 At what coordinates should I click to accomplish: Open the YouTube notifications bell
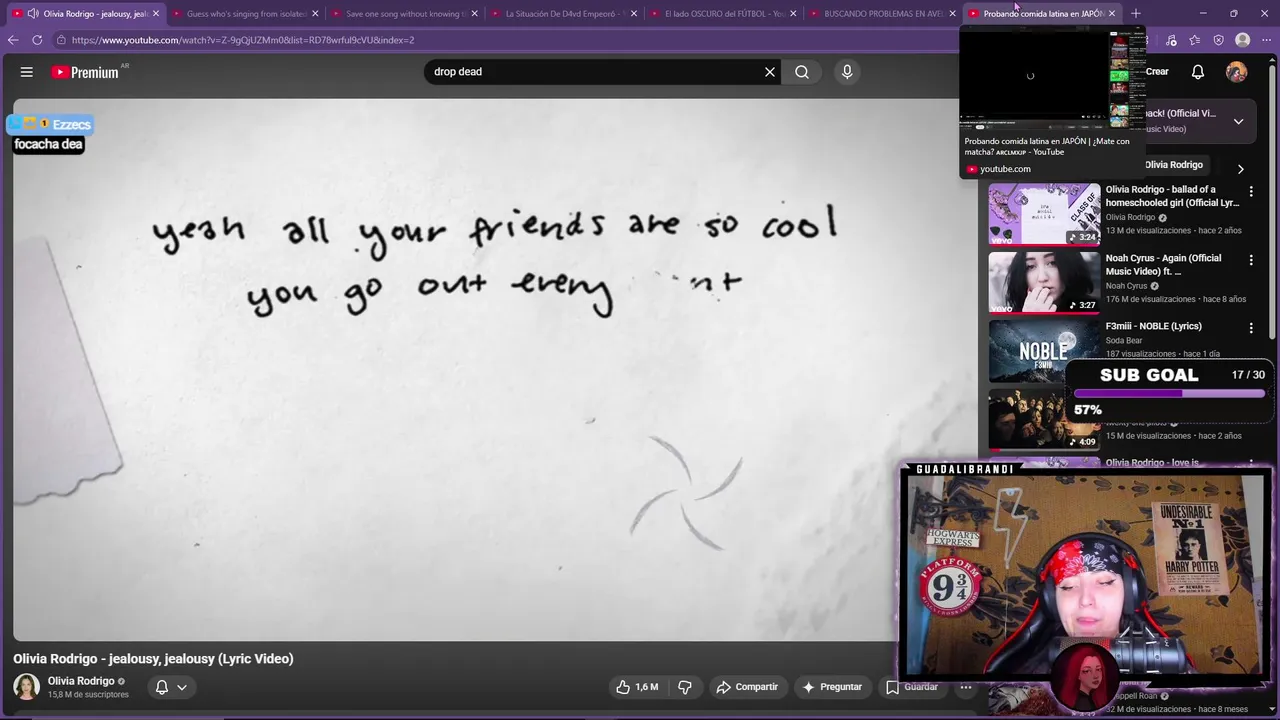pos(1198,72)
